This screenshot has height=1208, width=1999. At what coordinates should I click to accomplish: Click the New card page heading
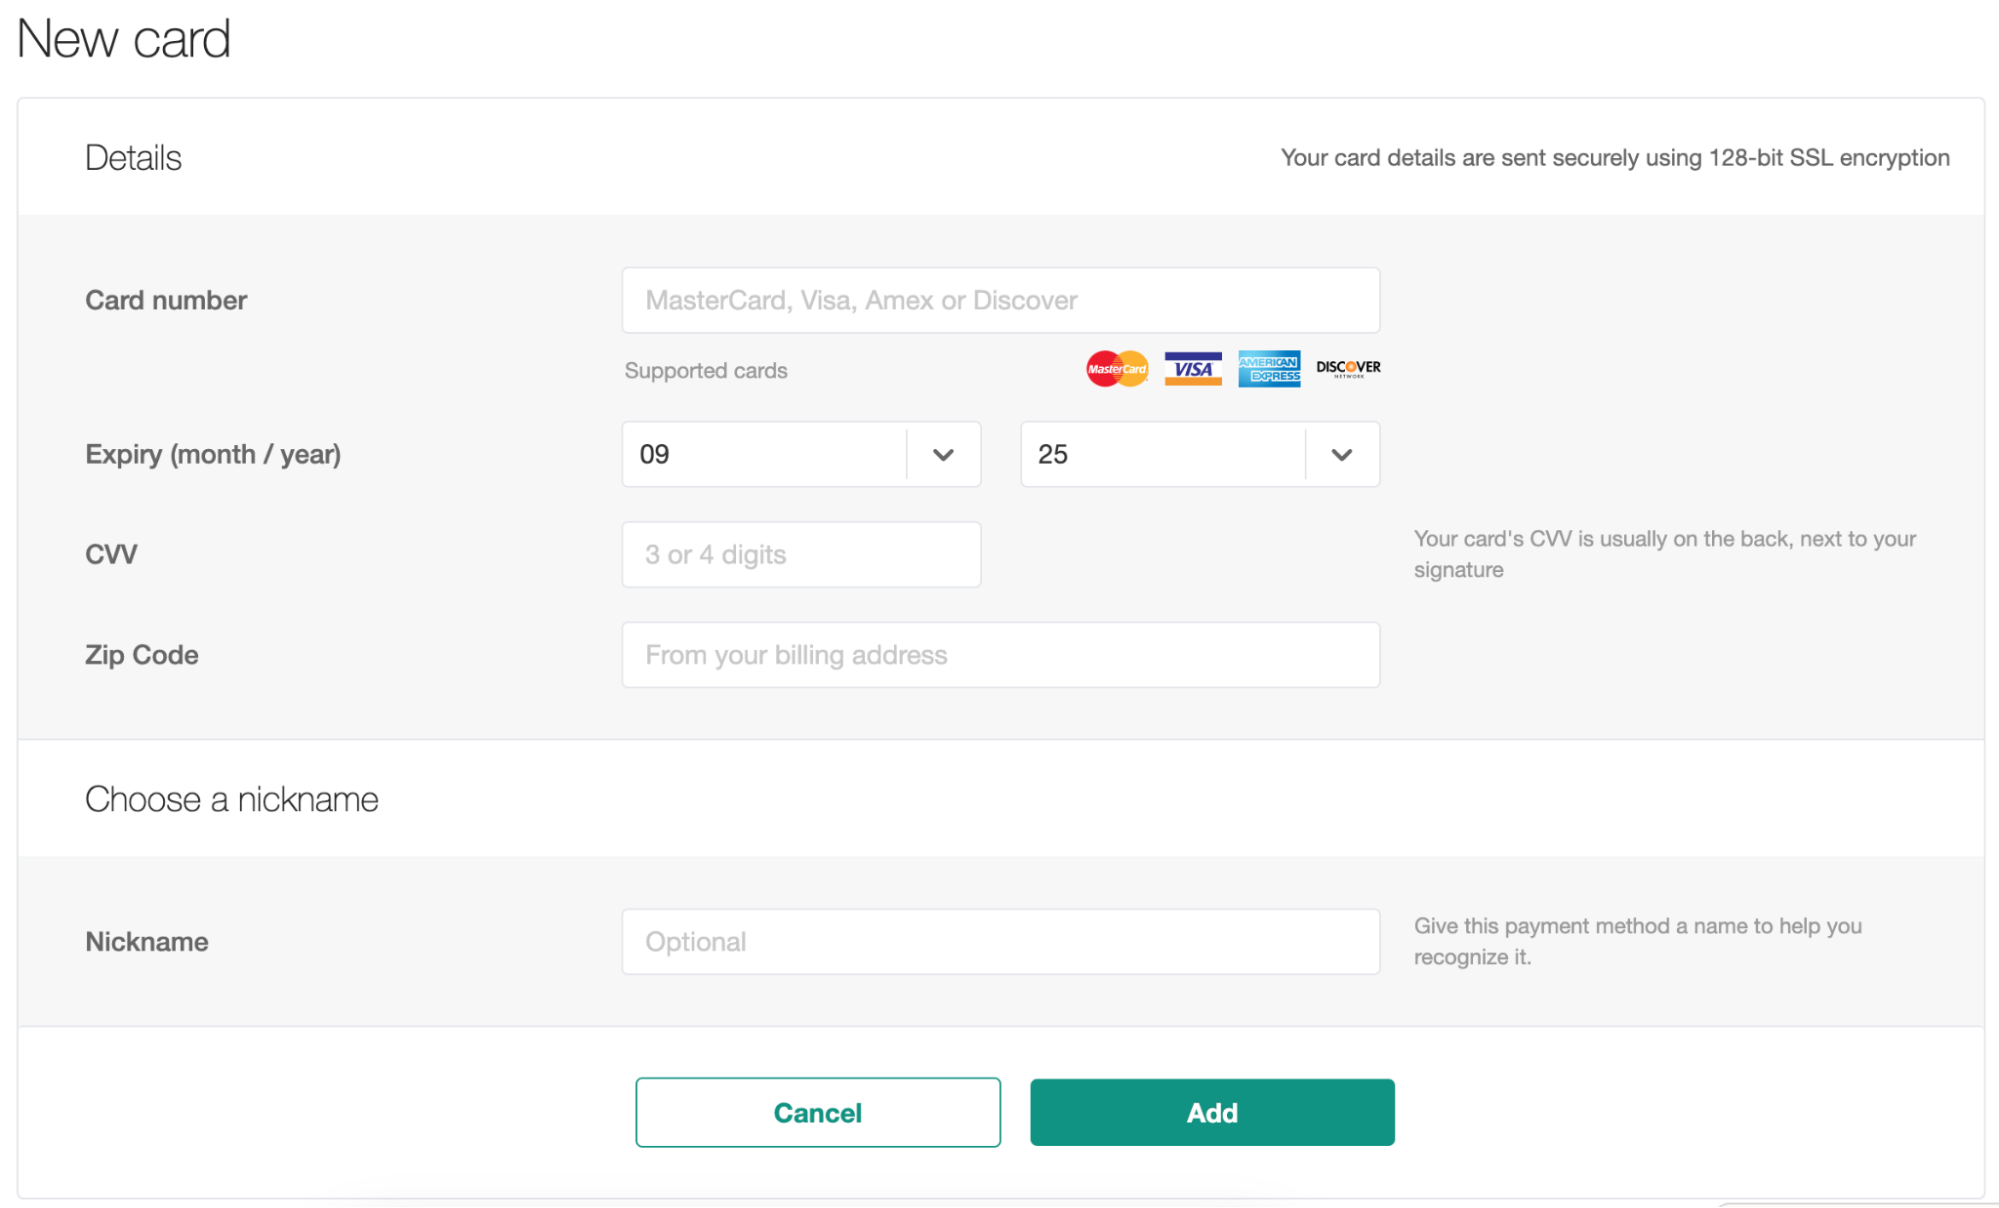123,38
